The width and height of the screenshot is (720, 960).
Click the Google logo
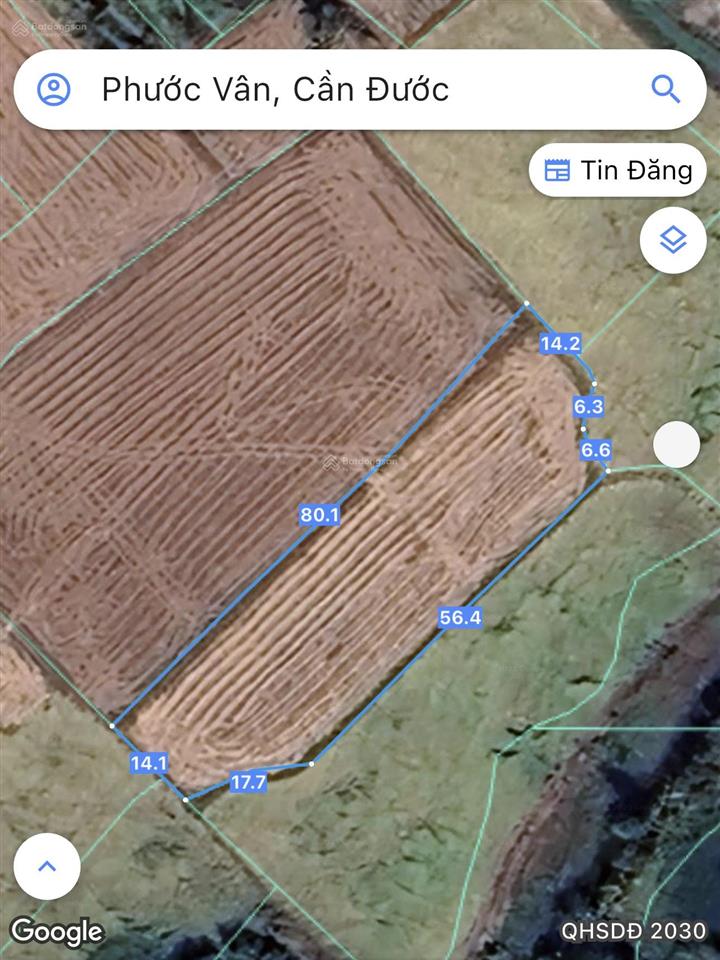[58, 932]
